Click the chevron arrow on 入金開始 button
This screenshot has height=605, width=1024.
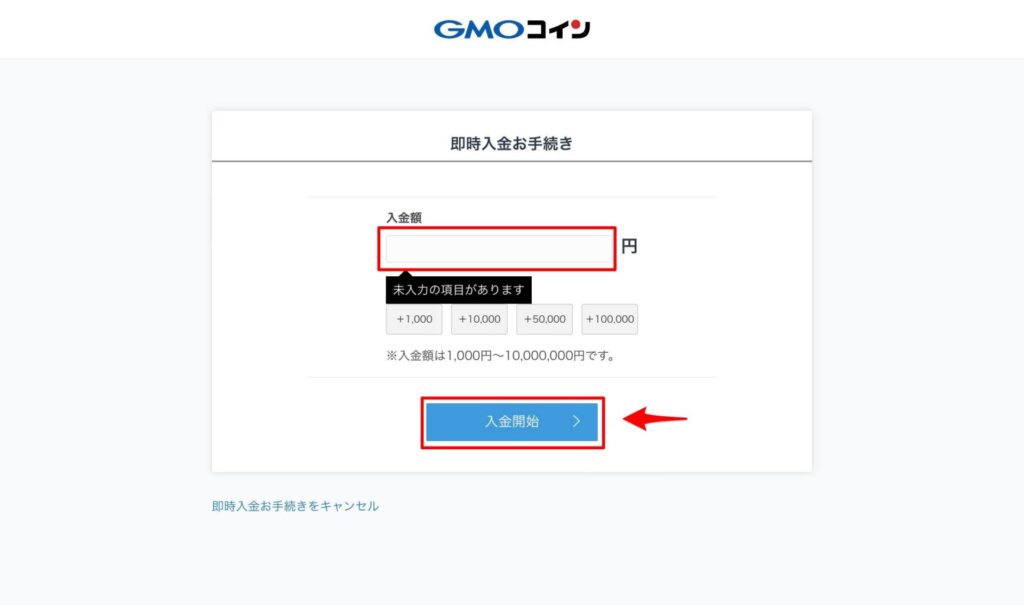[576, 421]
